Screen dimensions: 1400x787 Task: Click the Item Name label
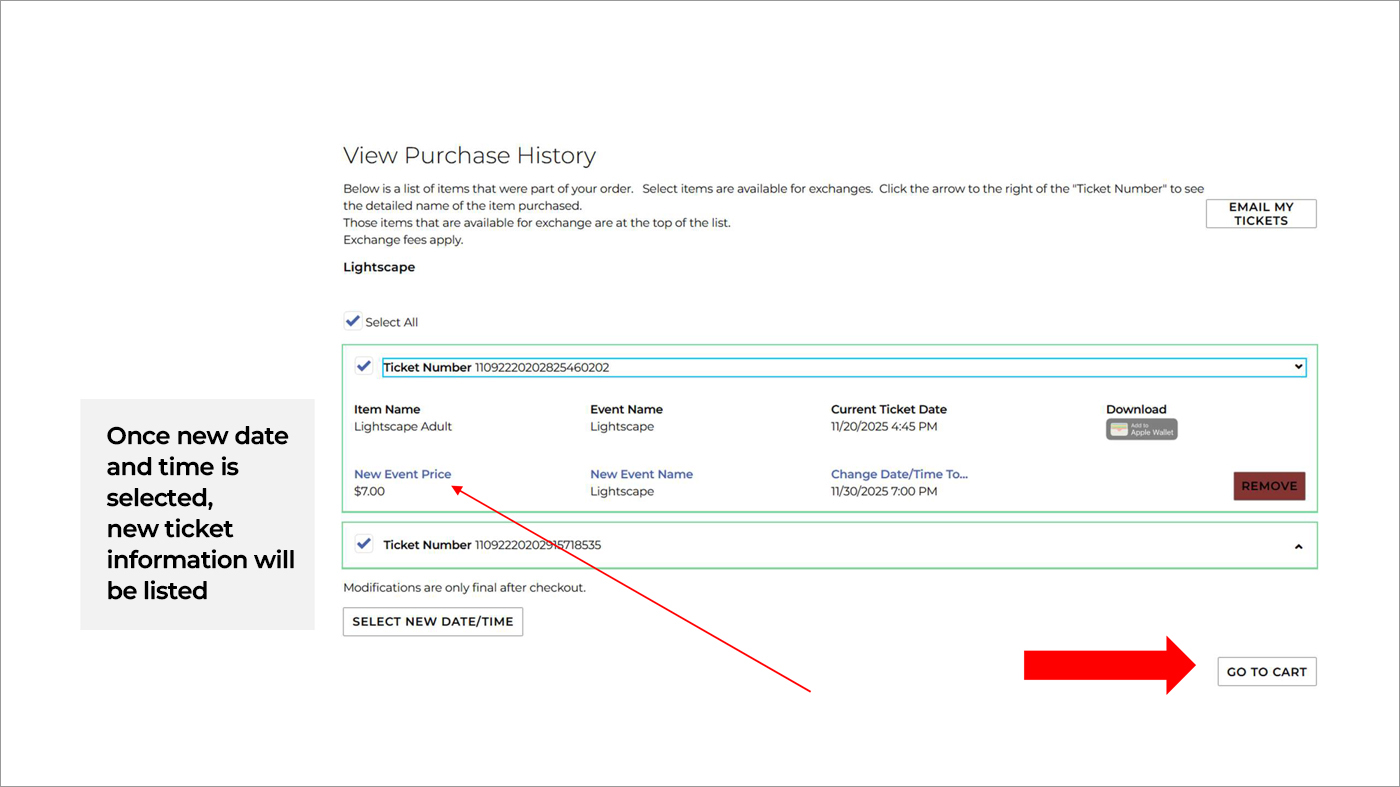click(x=387, y=409)
